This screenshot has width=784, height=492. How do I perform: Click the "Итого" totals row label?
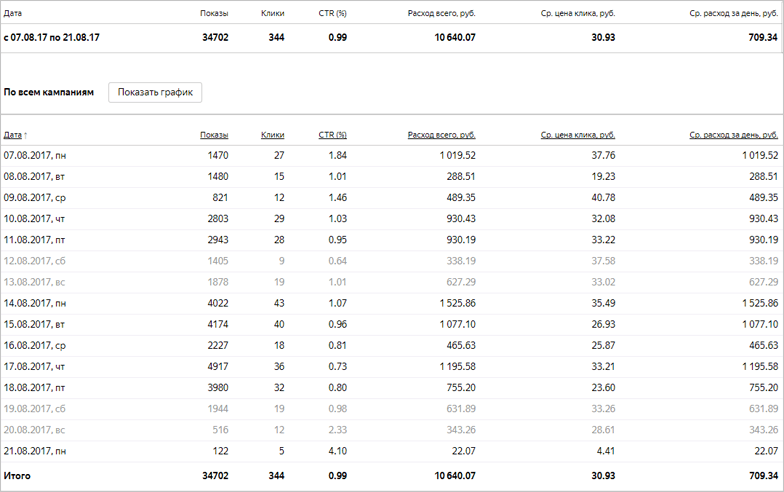pos(17,475)
